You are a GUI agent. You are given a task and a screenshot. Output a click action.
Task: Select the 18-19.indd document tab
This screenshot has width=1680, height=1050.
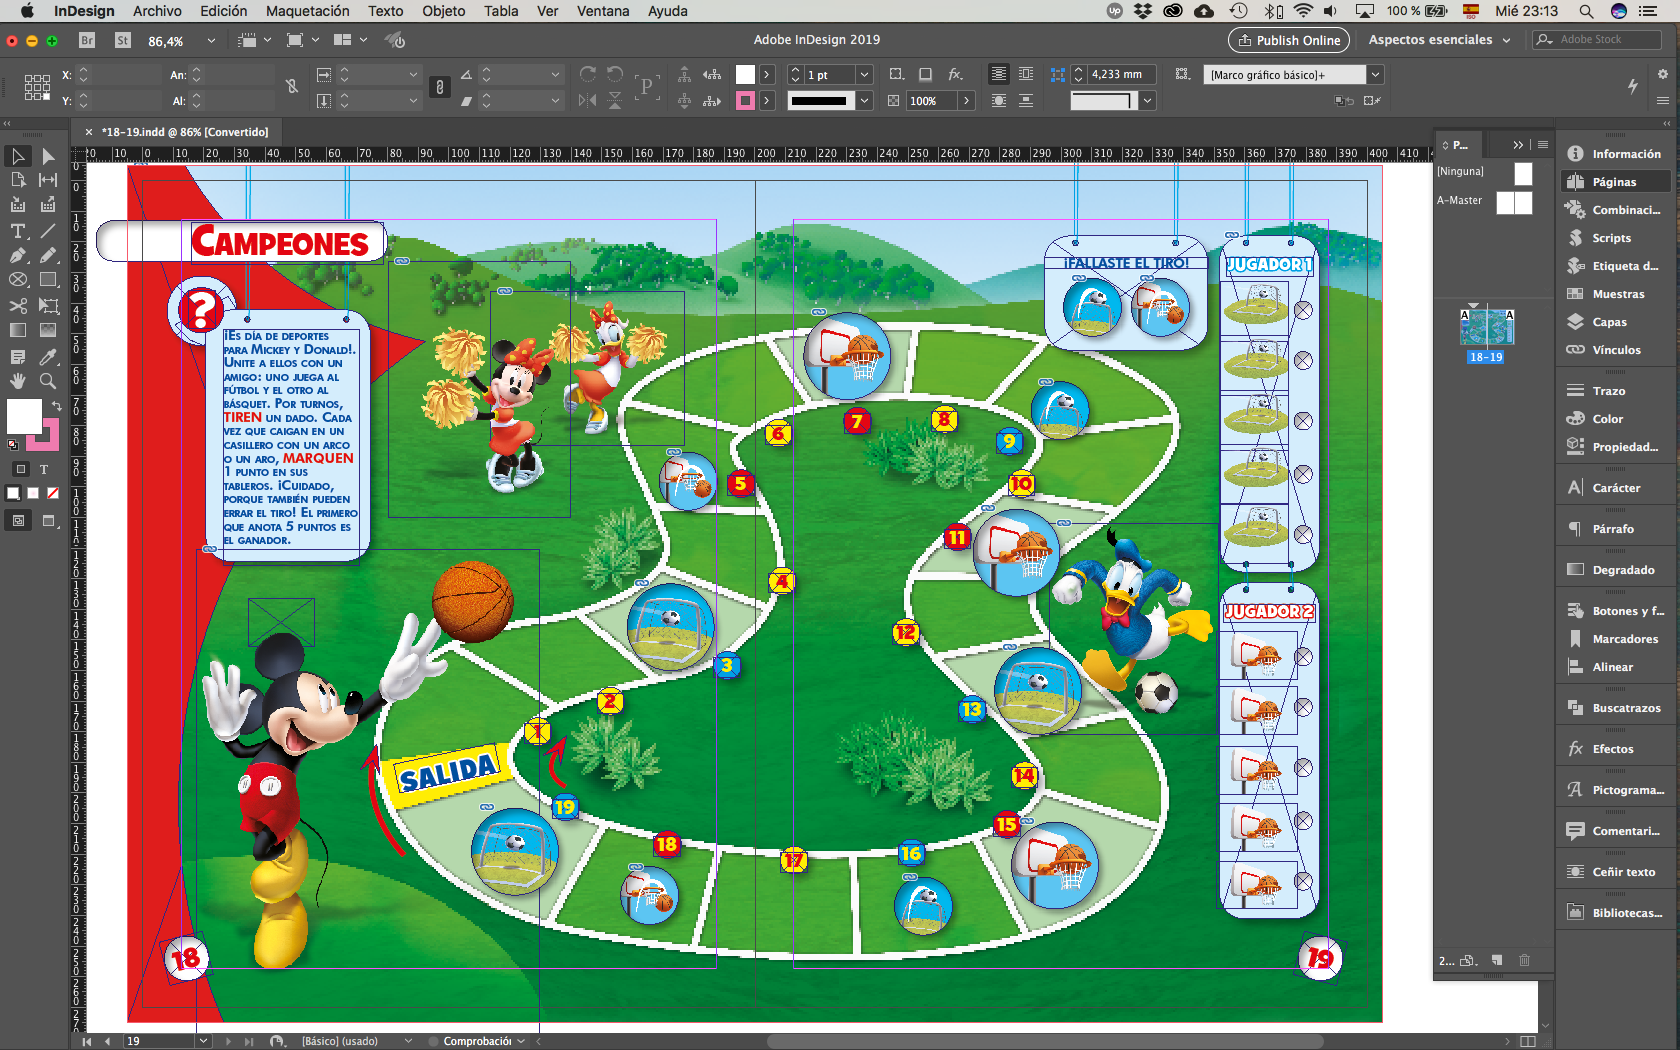pos(185,132)
